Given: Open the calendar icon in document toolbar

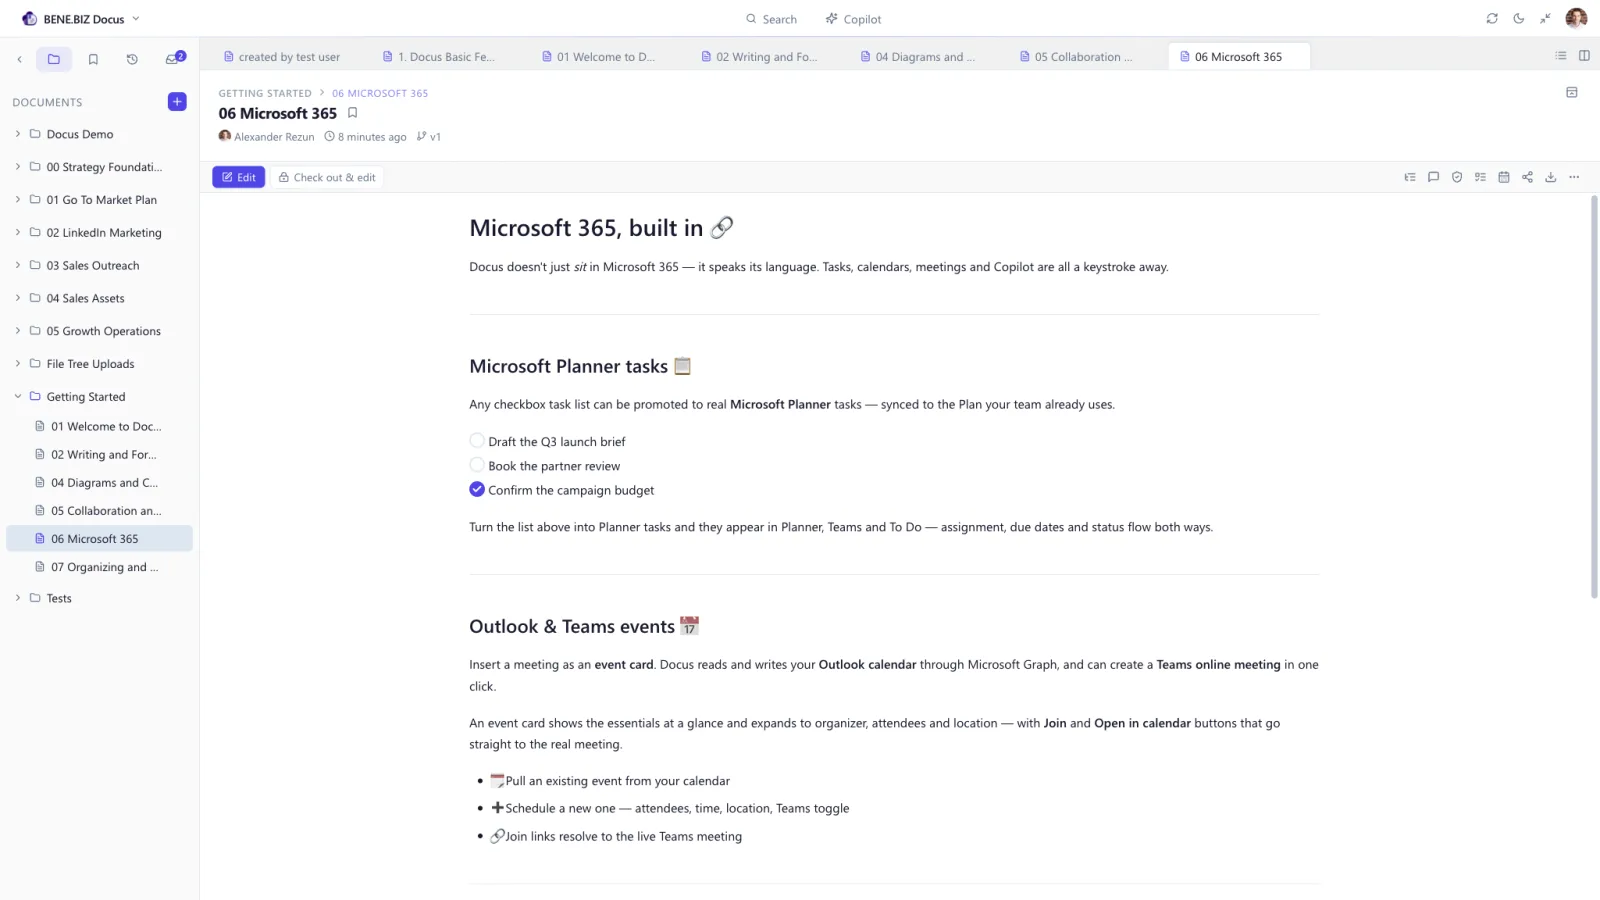Looking at the screenshot, I should tap(1504, 177).
